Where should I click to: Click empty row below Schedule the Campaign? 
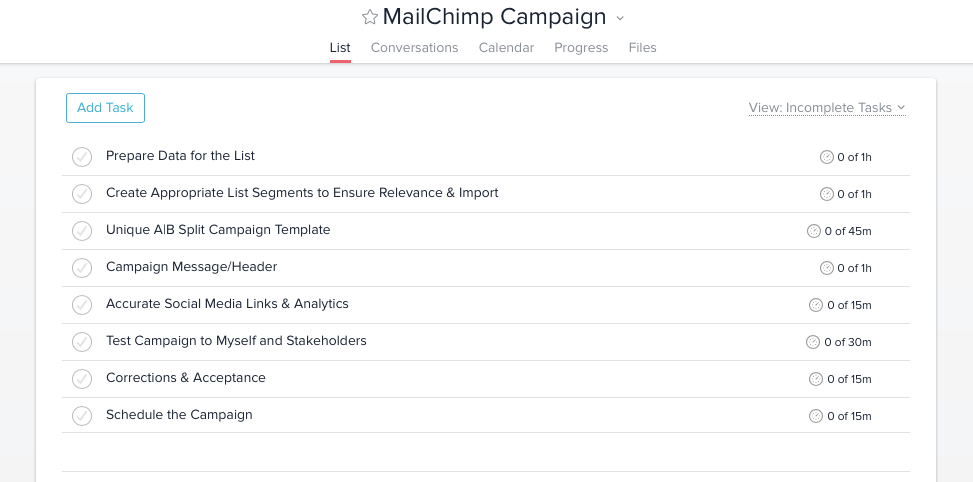(x=486, y=452)
